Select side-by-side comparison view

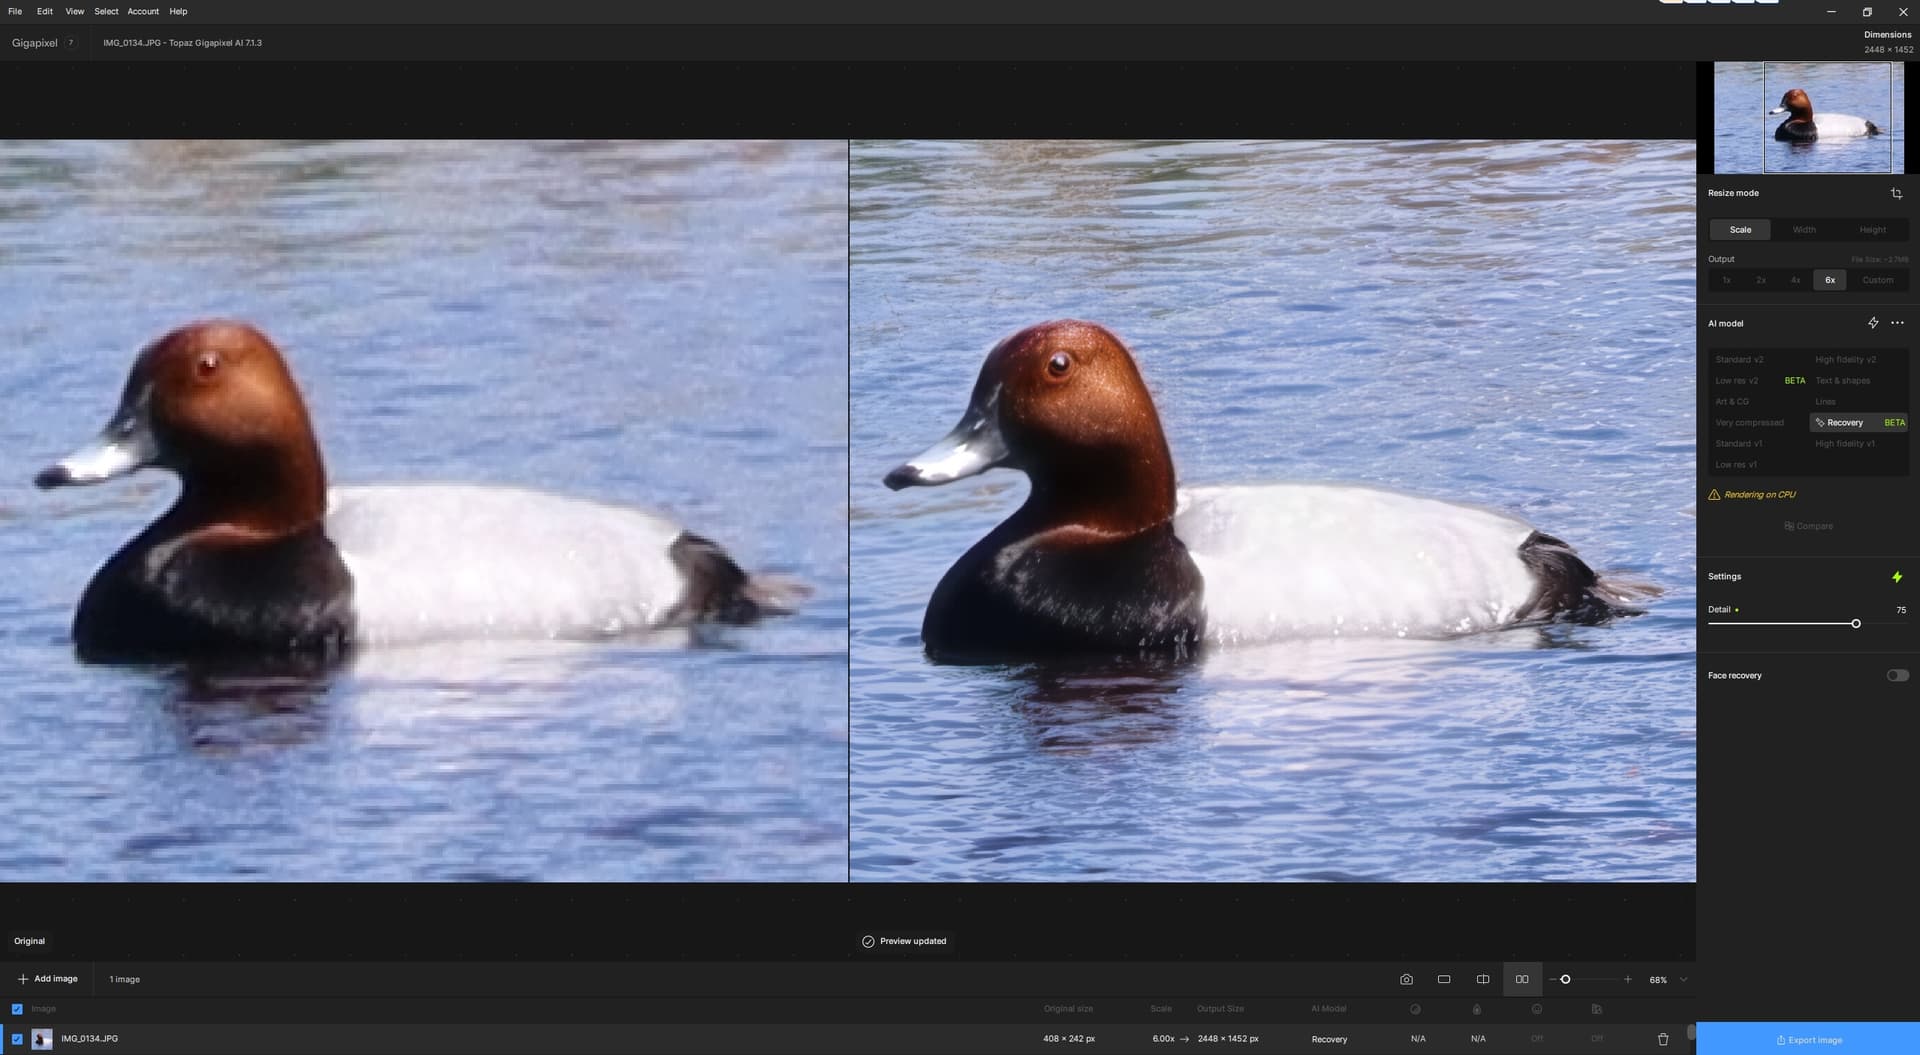pyautogui.click(x=1522, y=980)
